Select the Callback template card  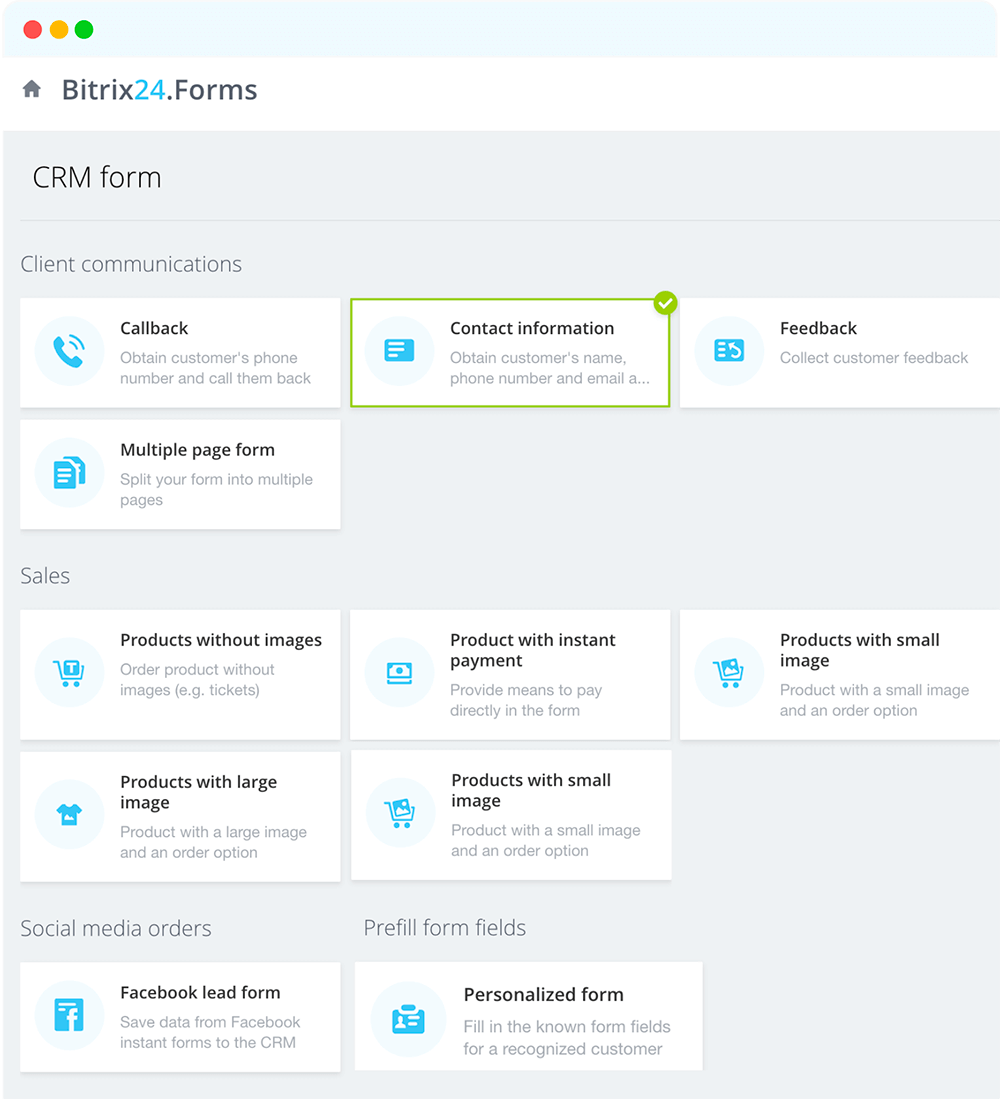tap(180, 353)
